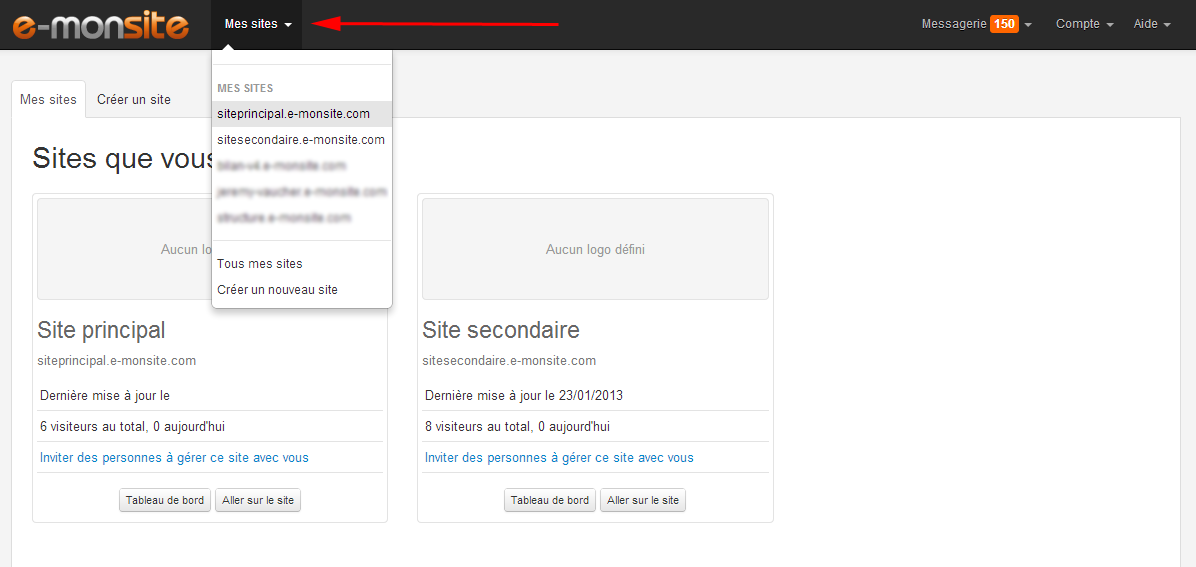Click the e-monsite logo
The image size is (1196, 567).
point(100,24)
